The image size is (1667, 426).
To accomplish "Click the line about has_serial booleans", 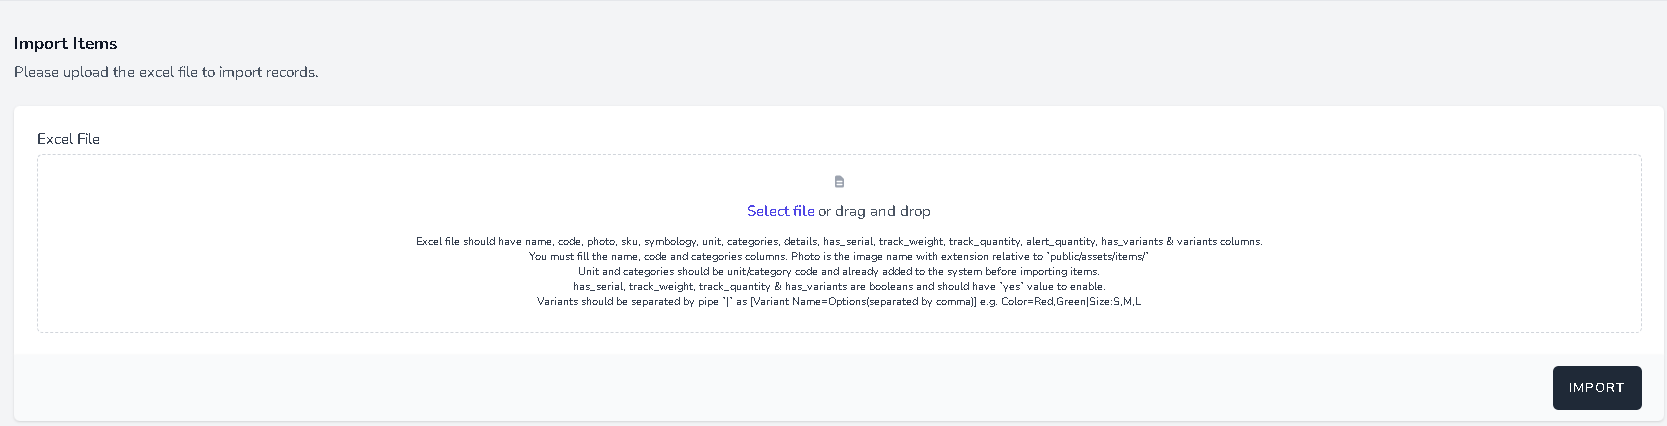I will click(839, 286).
